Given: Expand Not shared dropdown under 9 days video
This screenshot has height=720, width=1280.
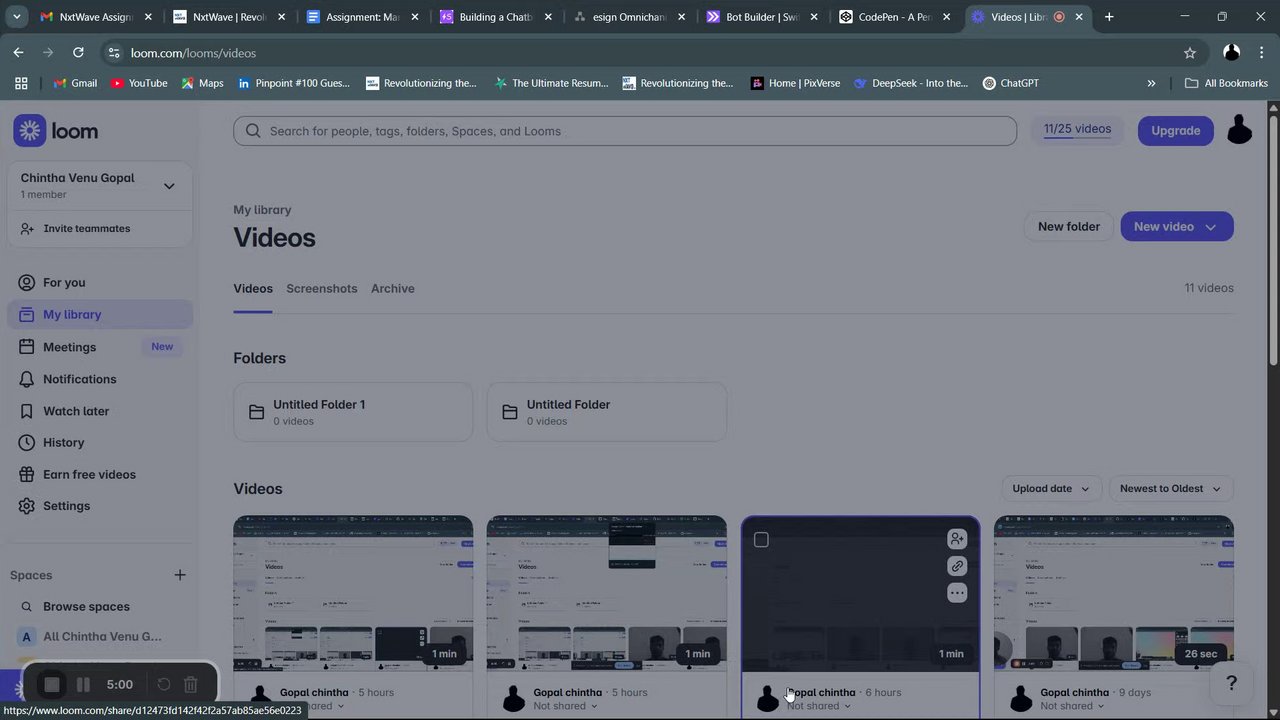Looking at the screenshot, I should pyautogui.click(x=1072, y=706).
